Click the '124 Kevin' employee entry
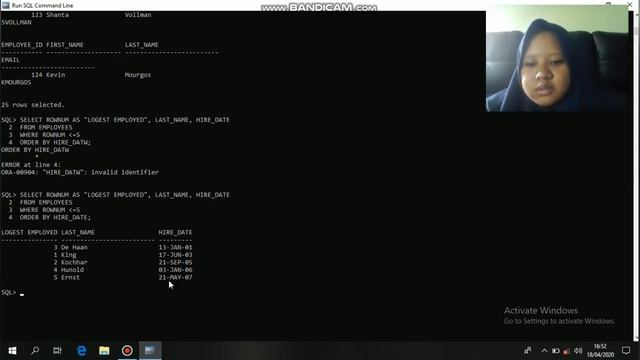The height and width of the screenshot is (360, 640). (48, 75)
